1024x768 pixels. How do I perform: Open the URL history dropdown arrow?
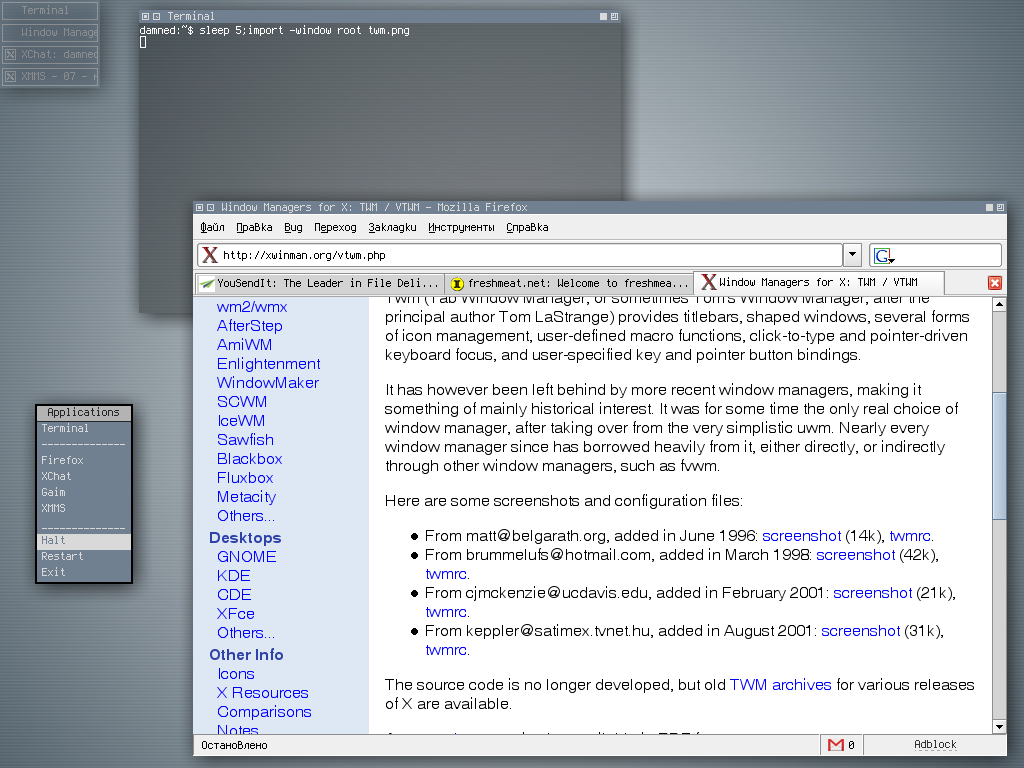click(x=852, y=255)
